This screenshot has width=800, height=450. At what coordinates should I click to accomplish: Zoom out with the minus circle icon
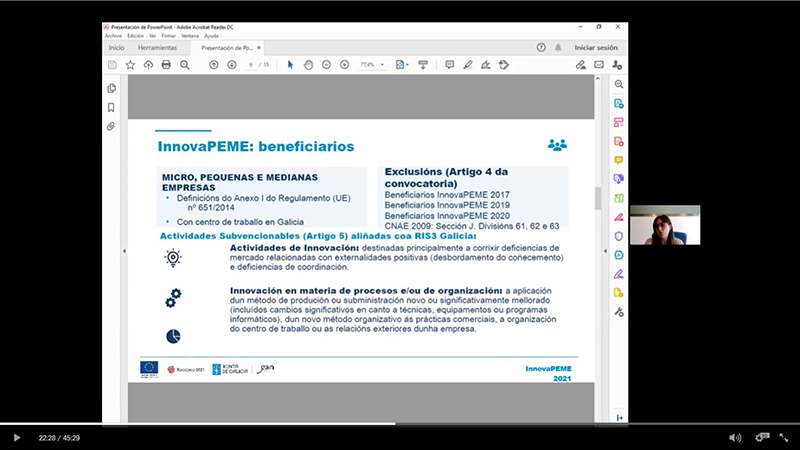327,65
